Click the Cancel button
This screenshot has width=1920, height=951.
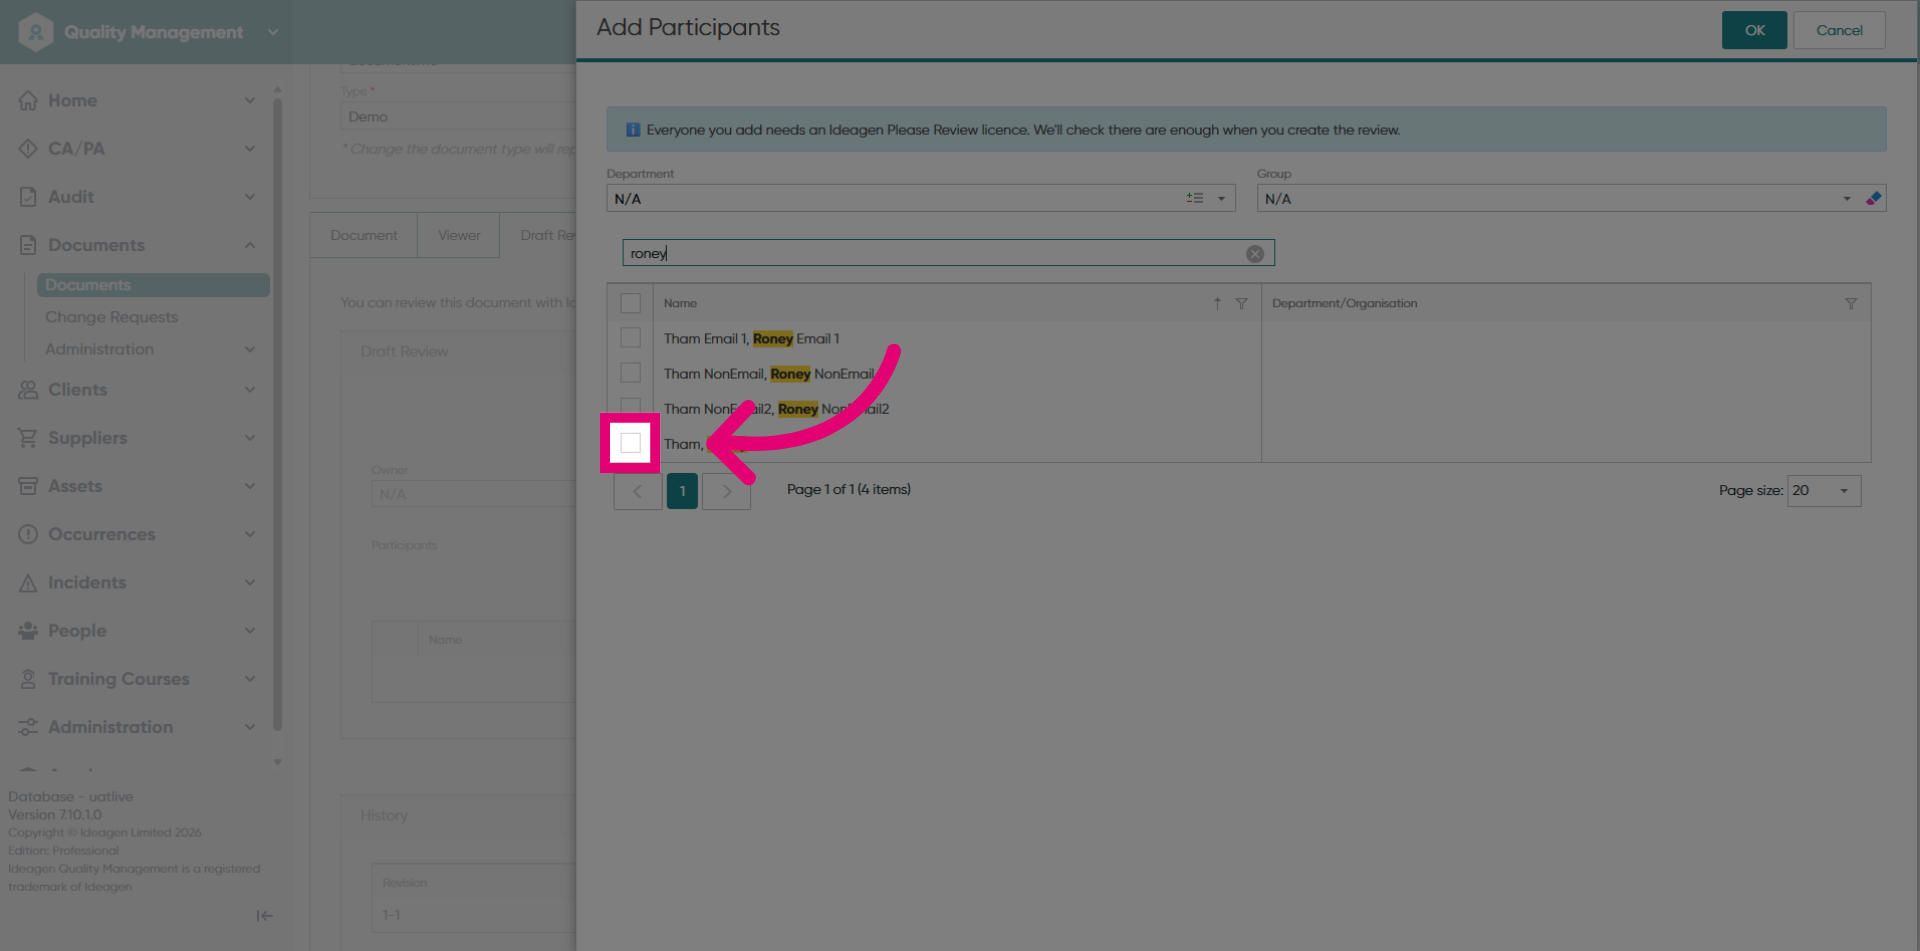(x=1839, y=30)
